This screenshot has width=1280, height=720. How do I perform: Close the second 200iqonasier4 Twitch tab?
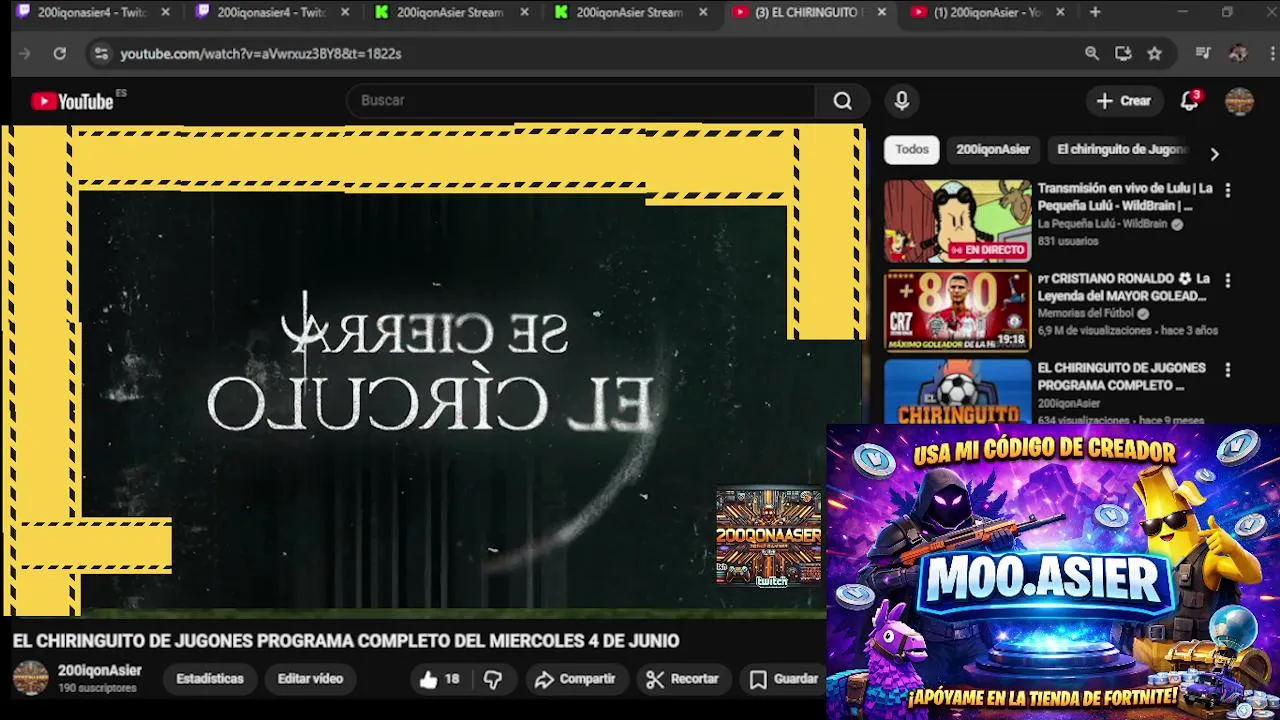(x=344, y=12)
